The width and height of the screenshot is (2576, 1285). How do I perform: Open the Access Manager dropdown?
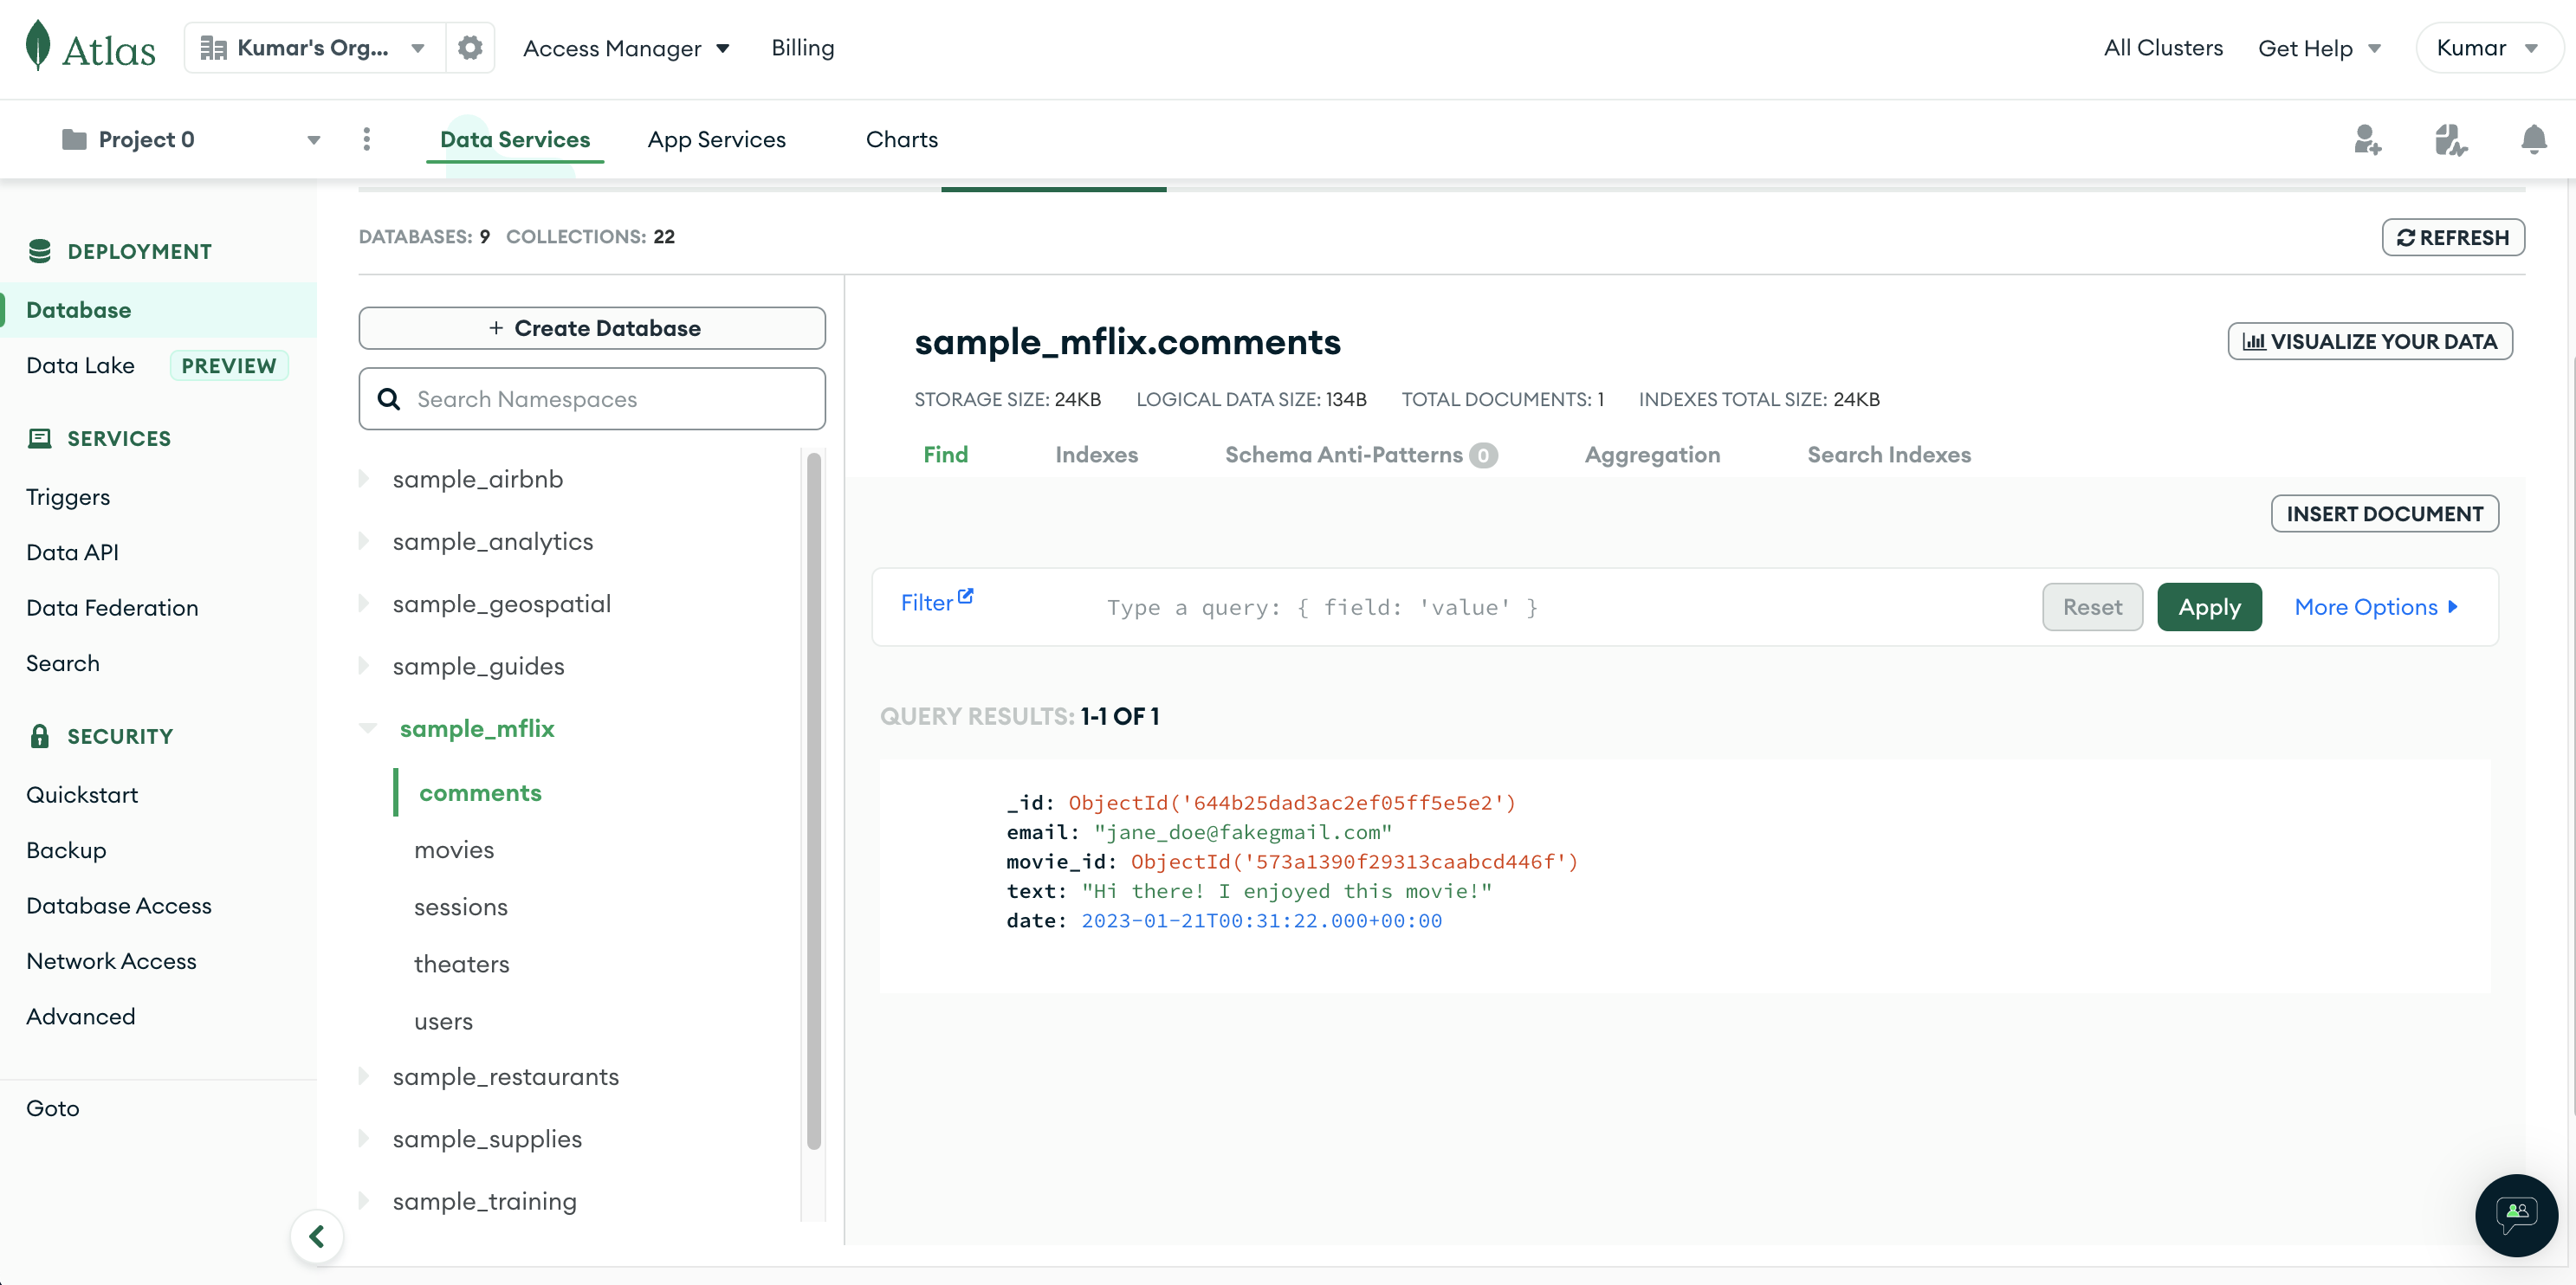[x=626, y=48]
